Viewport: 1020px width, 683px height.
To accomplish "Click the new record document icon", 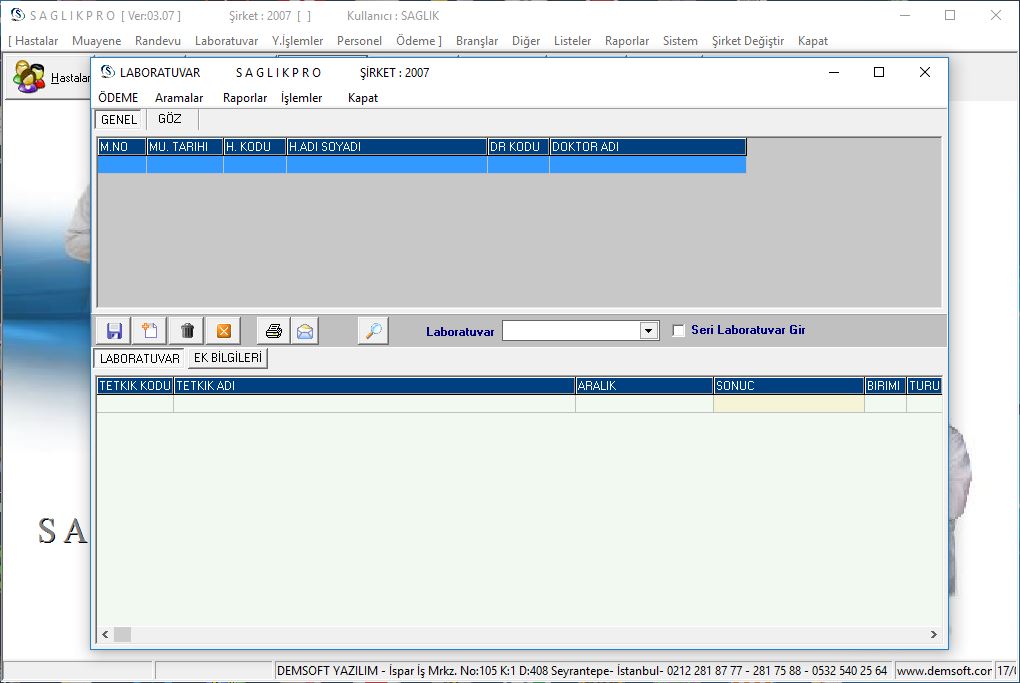I will point(150,331).
